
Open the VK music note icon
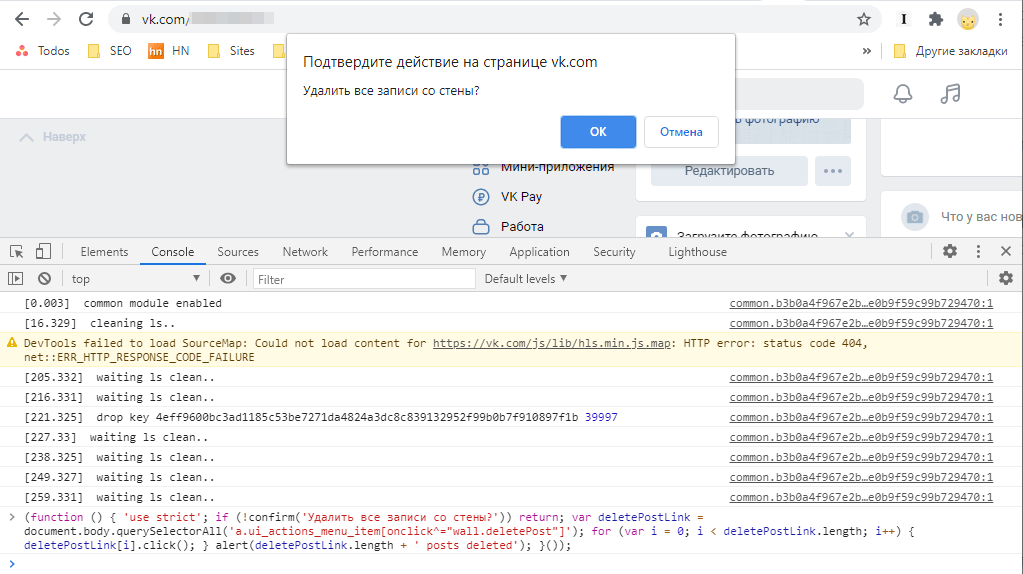pyautogui.click(x=951, y=94)
